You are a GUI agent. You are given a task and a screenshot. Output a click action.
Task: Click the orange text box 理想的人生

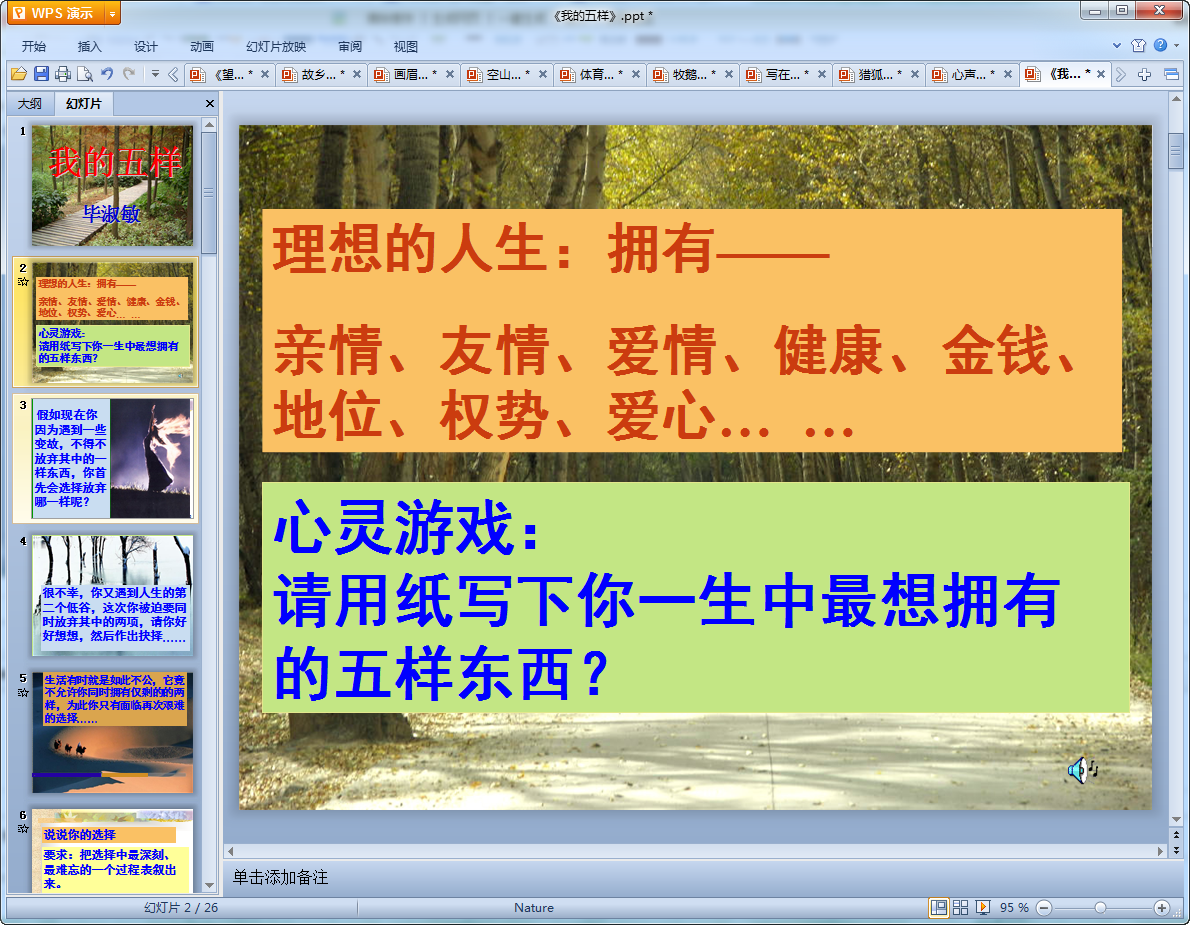691,330
